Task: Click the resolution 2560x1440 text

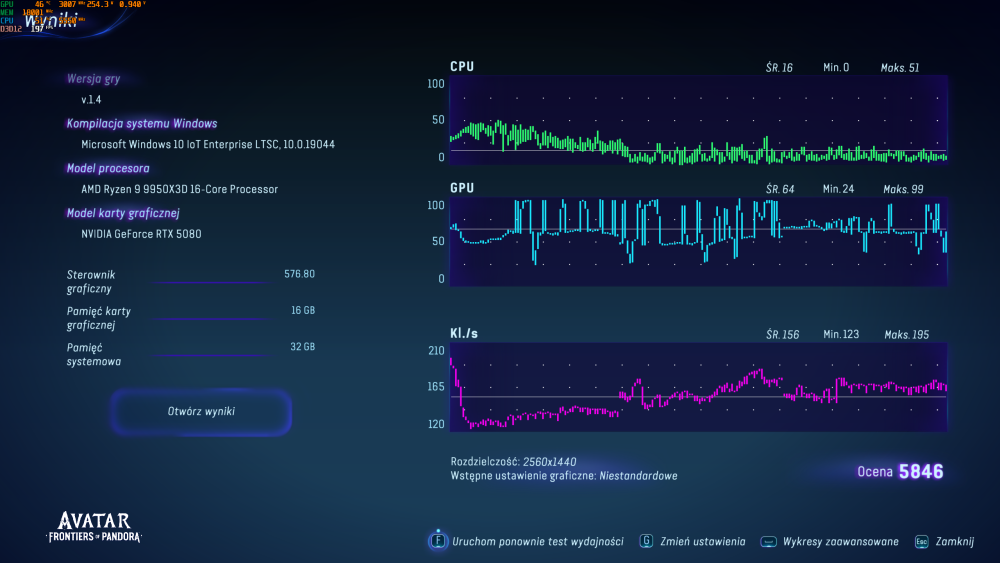Action: [x=549, y=462]
